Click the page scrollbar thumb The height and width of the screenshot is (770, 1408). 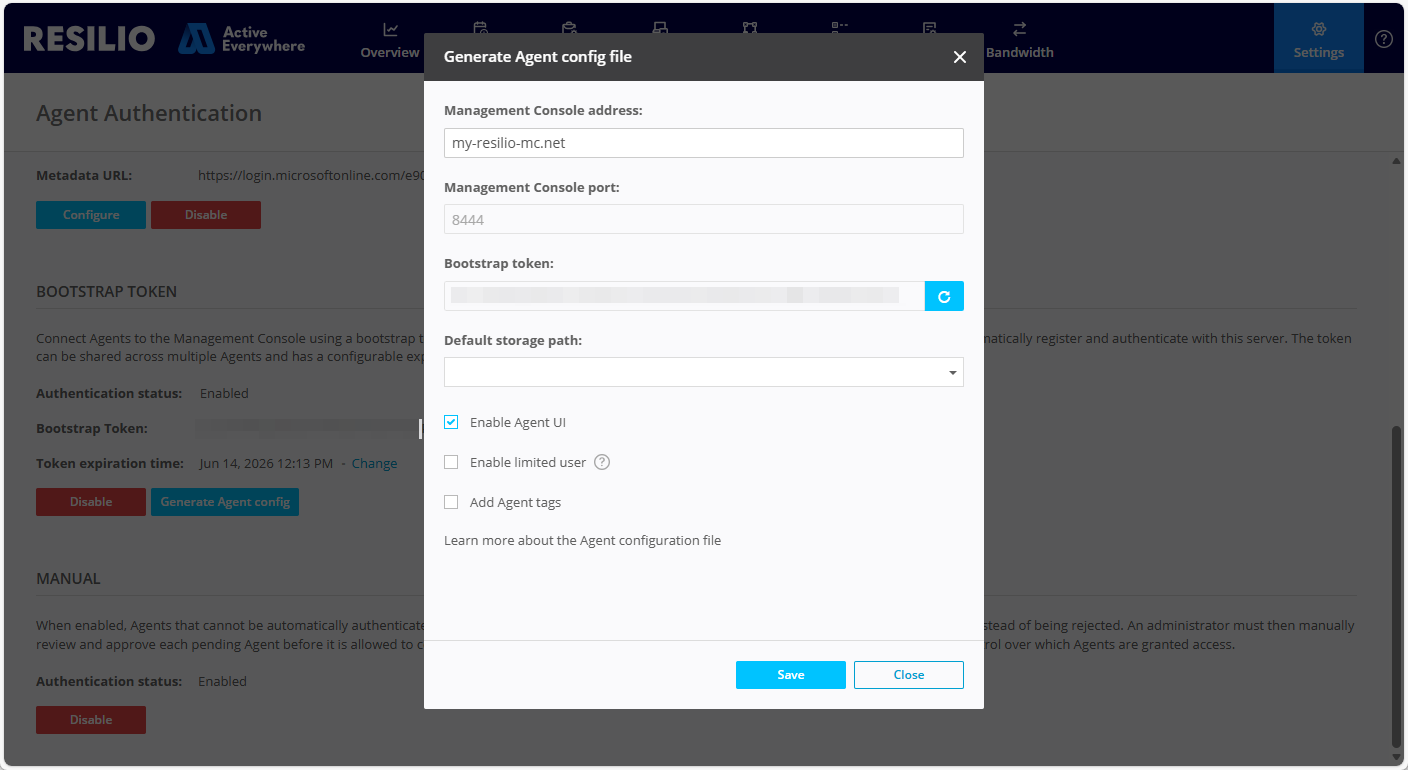[x=1396, y=585]
